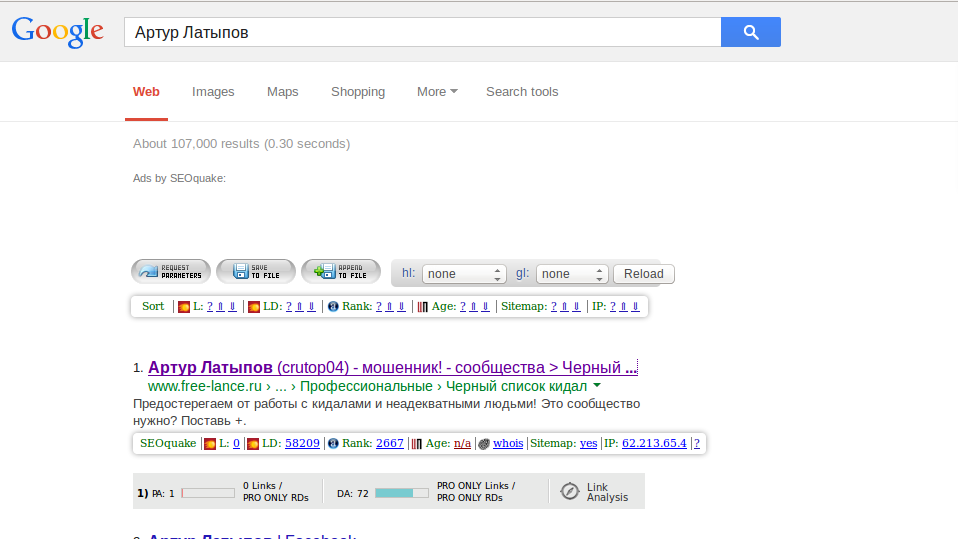Sort Sitemap ascending with the up arrow
This screenshot has height=539, width=958.
[x=564, y=306]
